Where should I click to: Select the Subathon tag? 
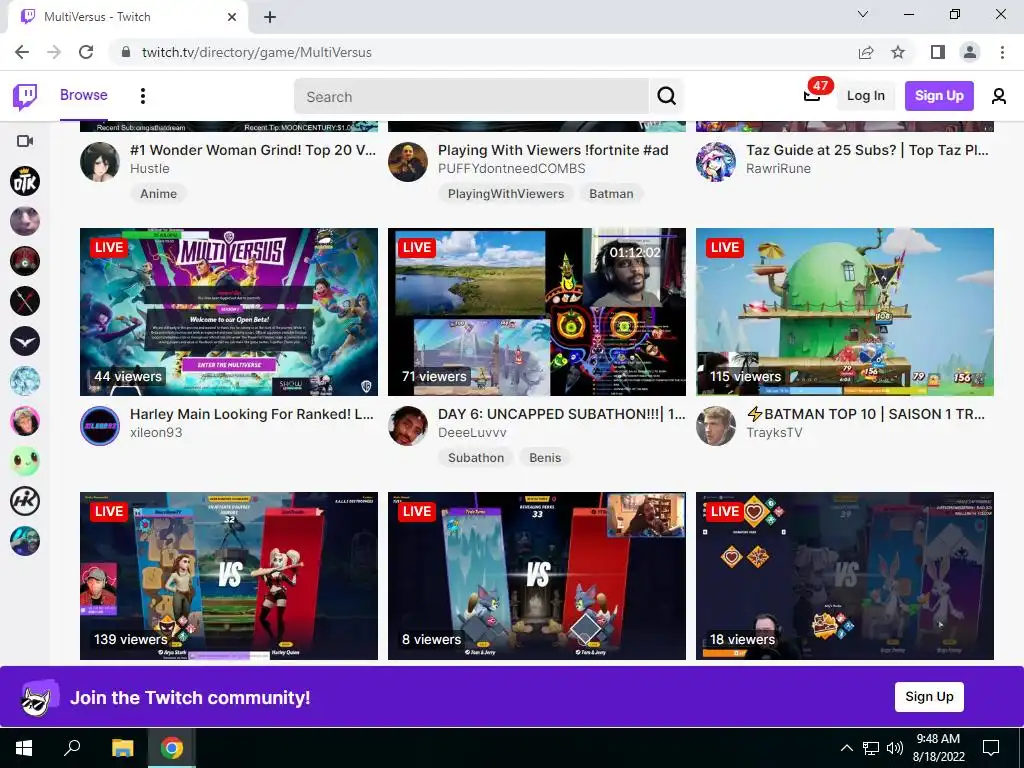(x=476, y=458)
